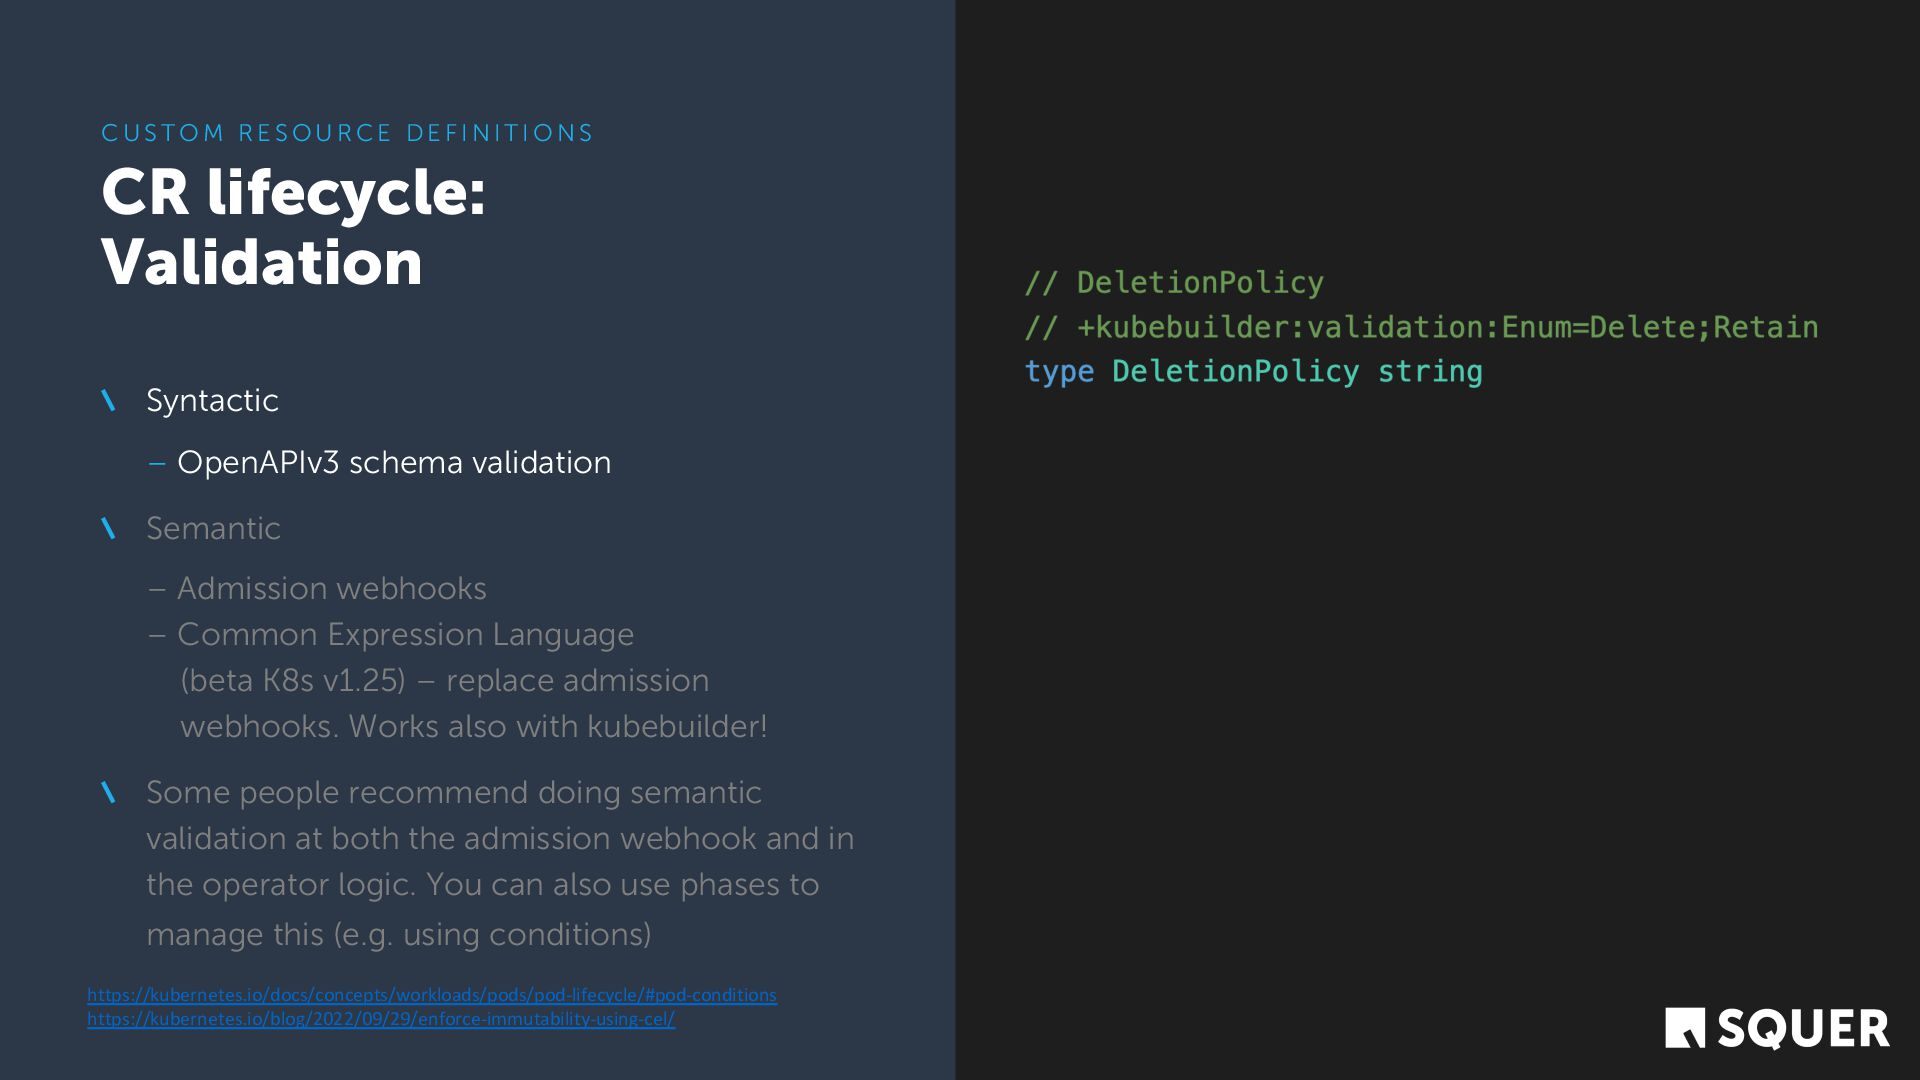Click the slash bullet beside 'Some people recommend'

pyautogui.click(x=109, y=793)
